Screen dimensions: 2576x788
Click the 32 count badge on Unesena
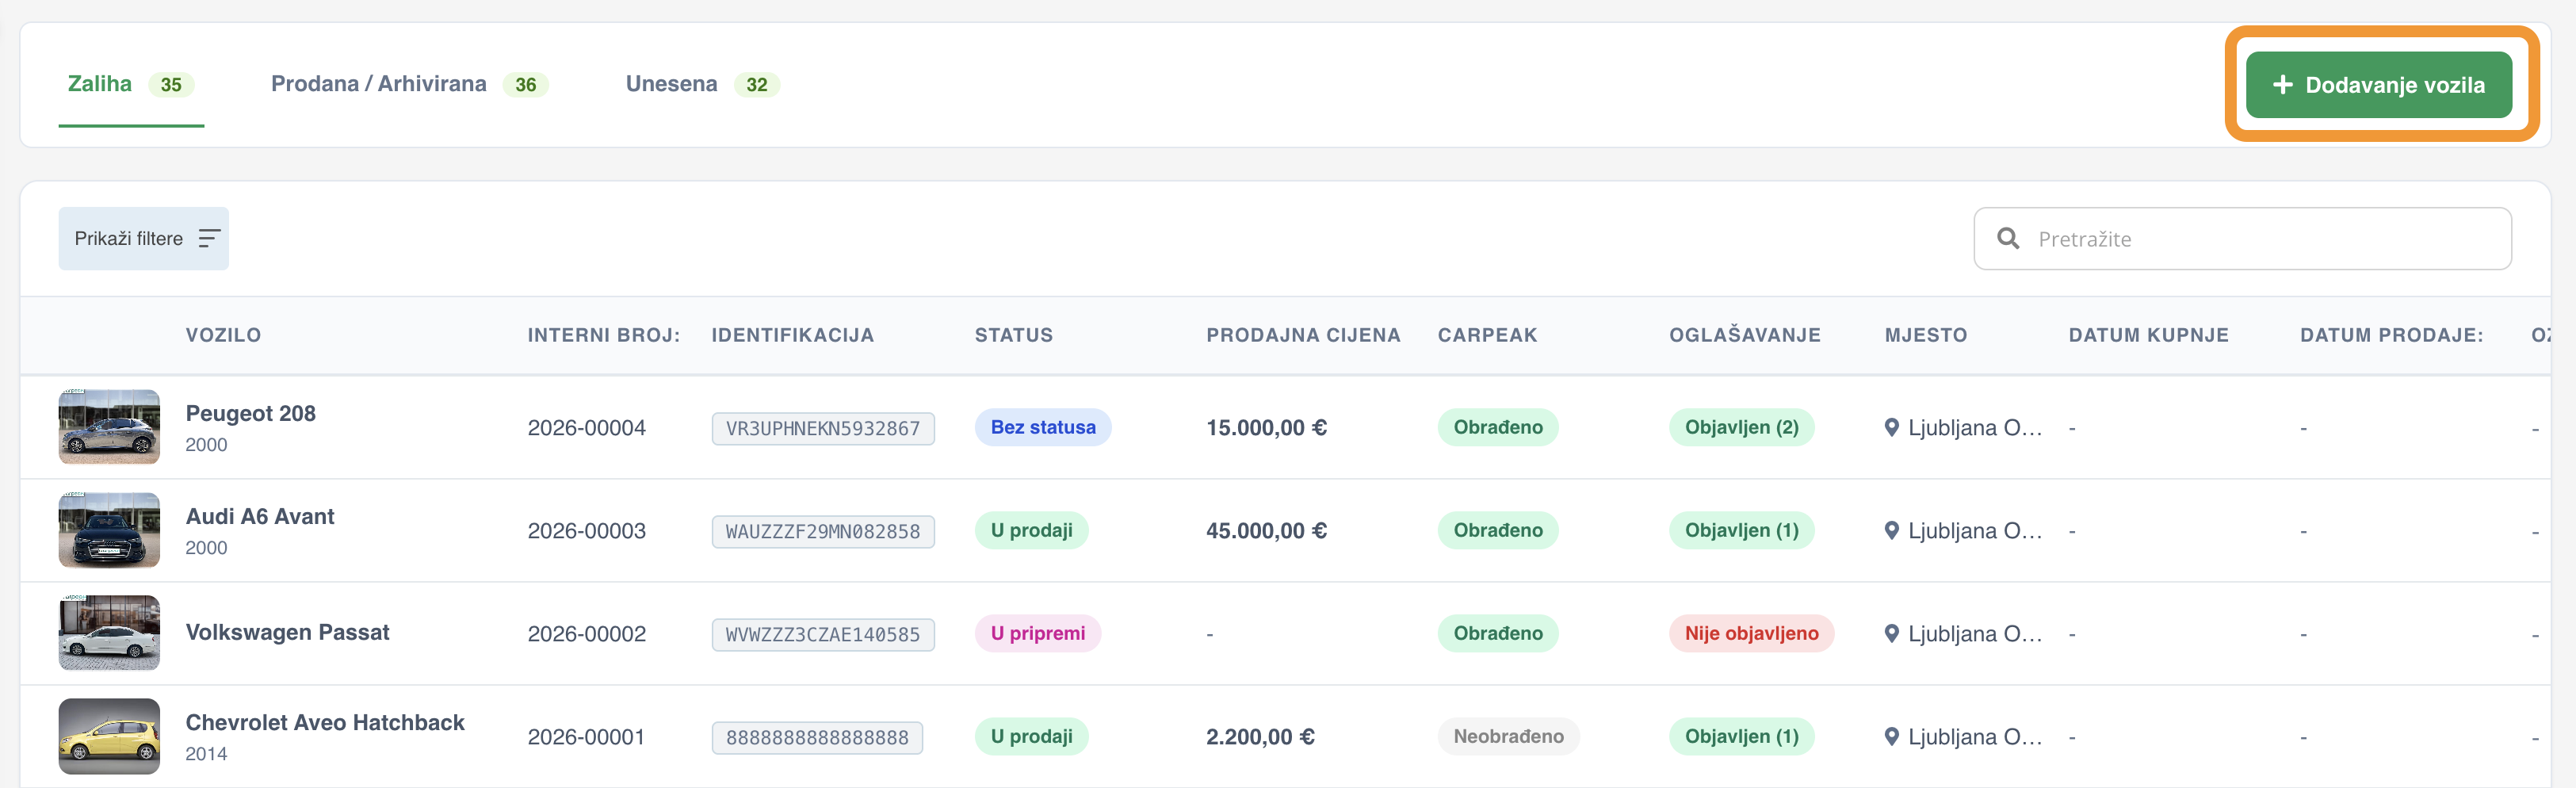(x=757, y=85)
